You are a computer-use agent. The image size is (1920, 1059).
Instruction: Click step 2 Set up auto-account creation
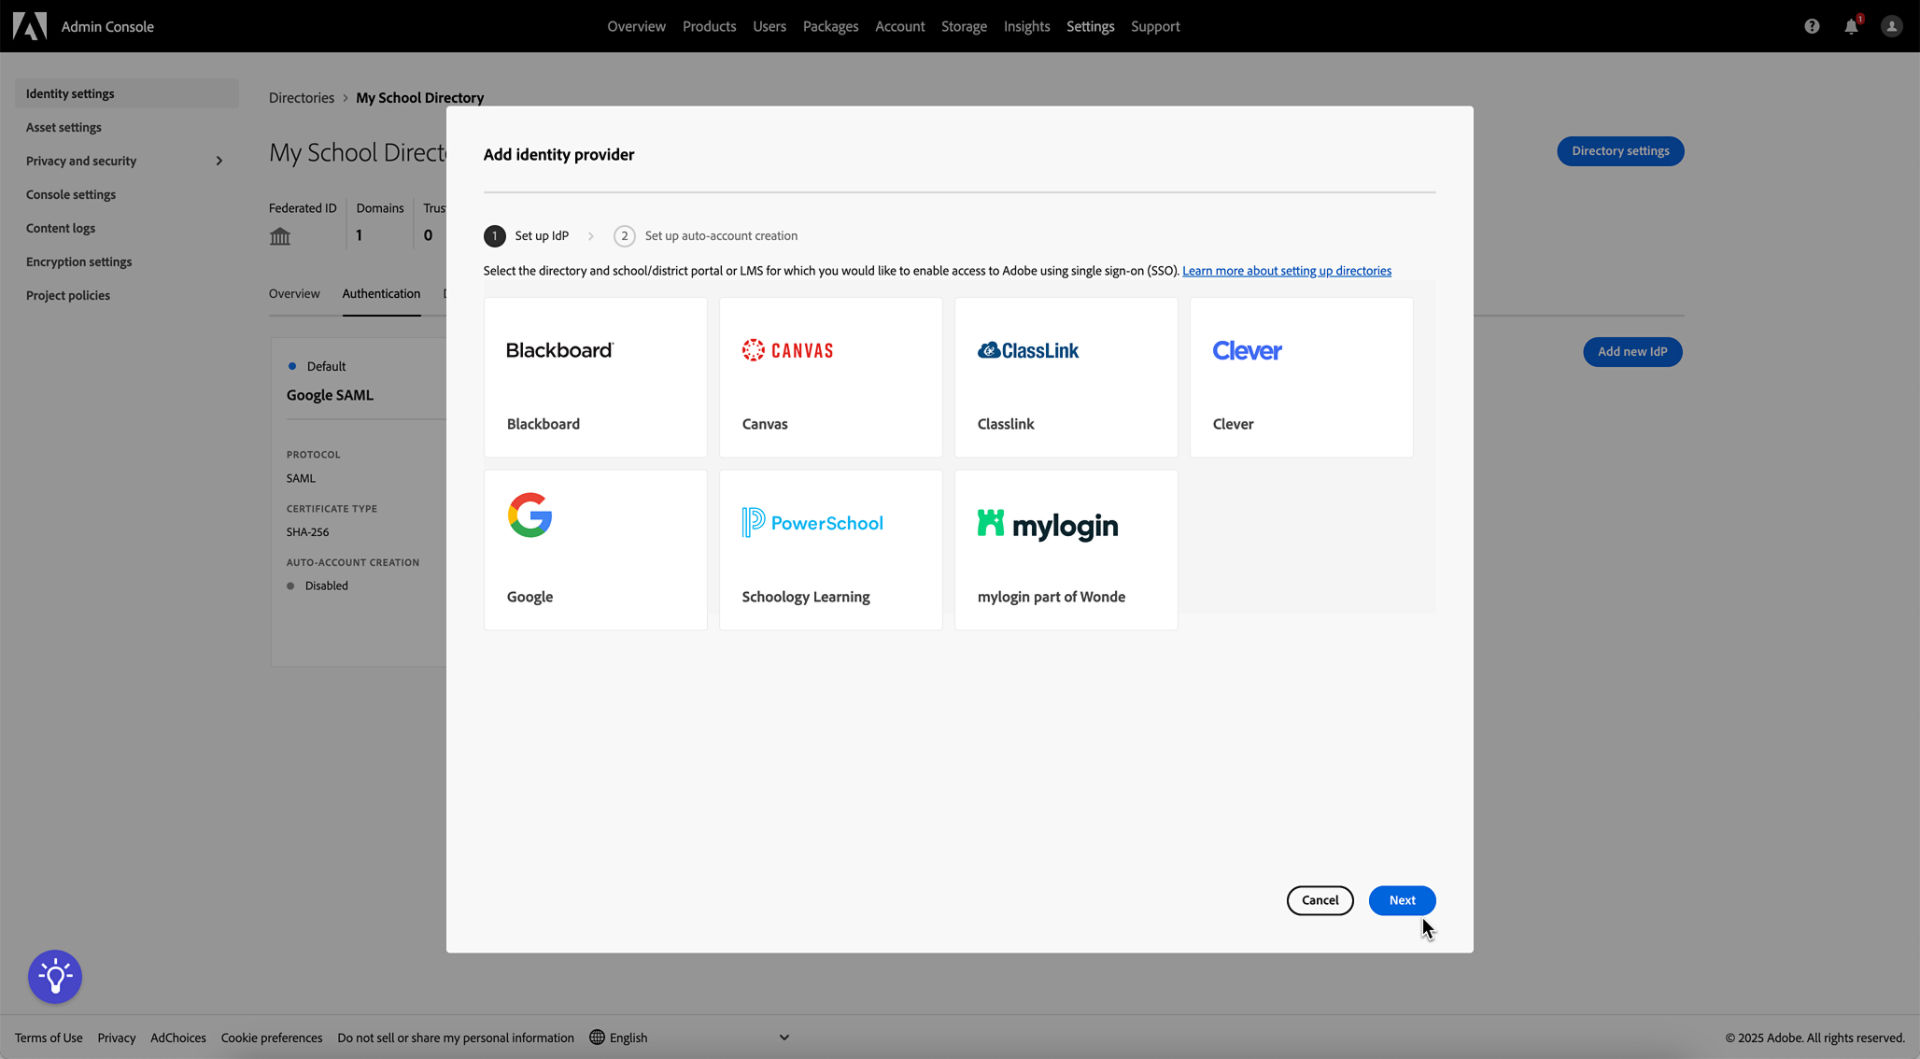point(706,236)
